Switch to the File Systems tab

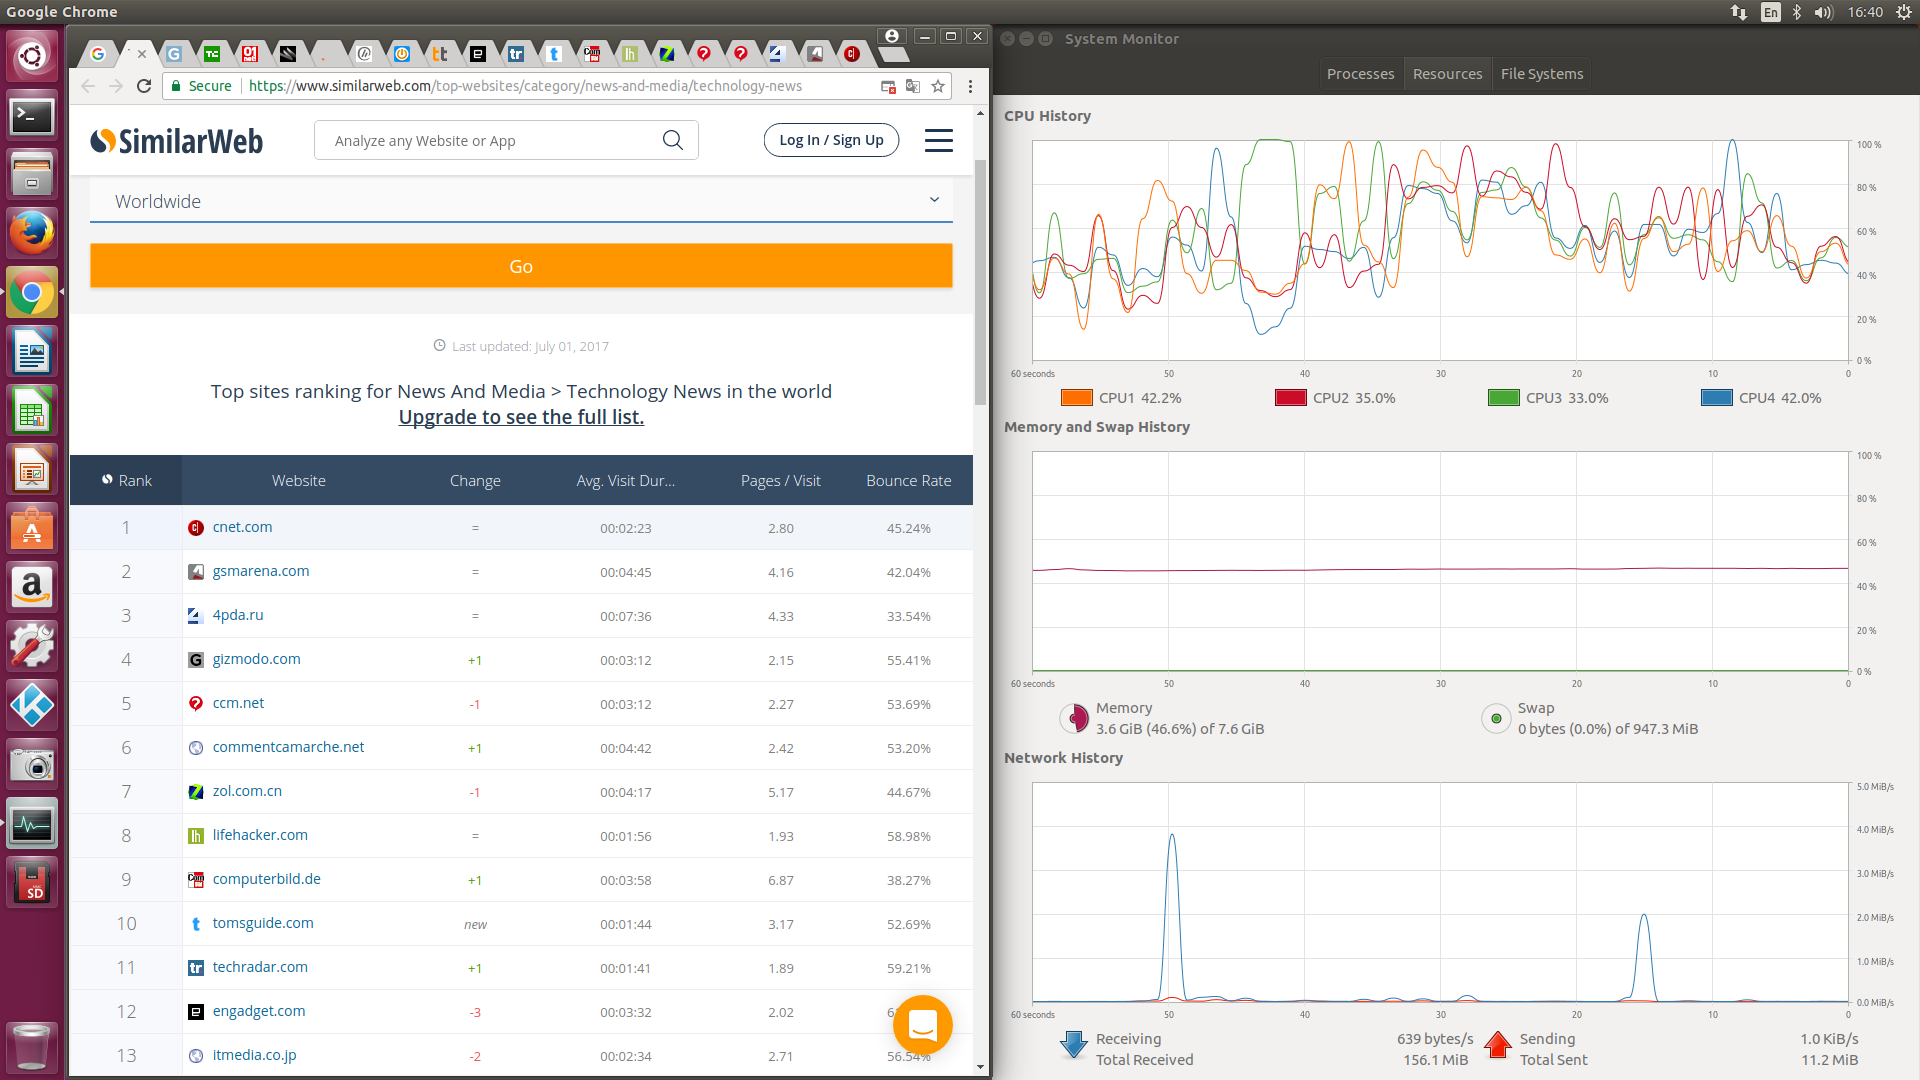coord(1541,74)
